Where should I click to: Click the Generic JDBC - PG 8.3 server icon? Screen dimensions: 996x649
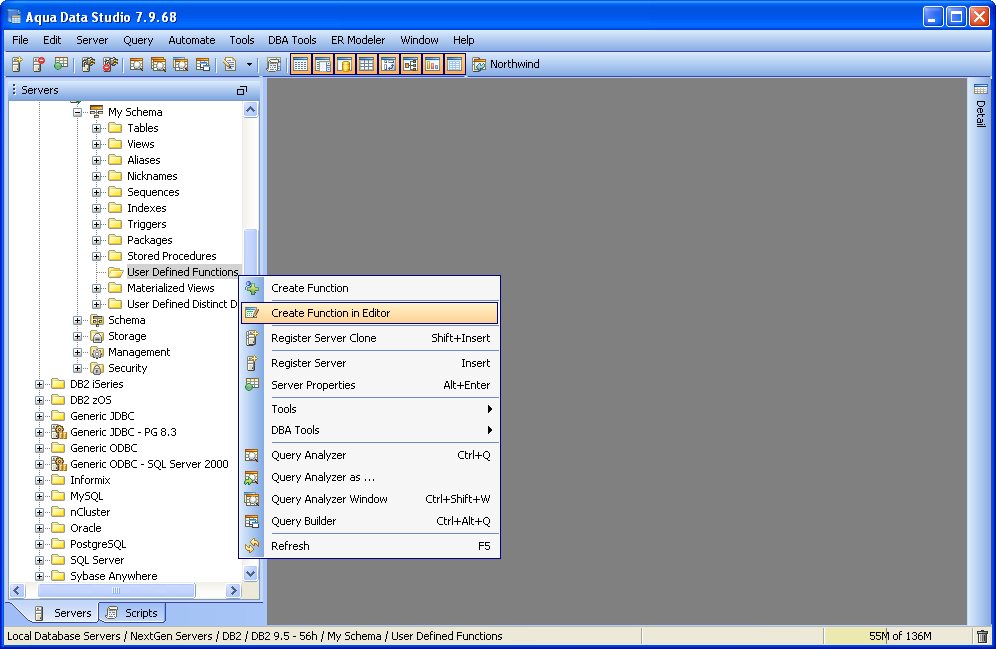click(x=59, y=432)
